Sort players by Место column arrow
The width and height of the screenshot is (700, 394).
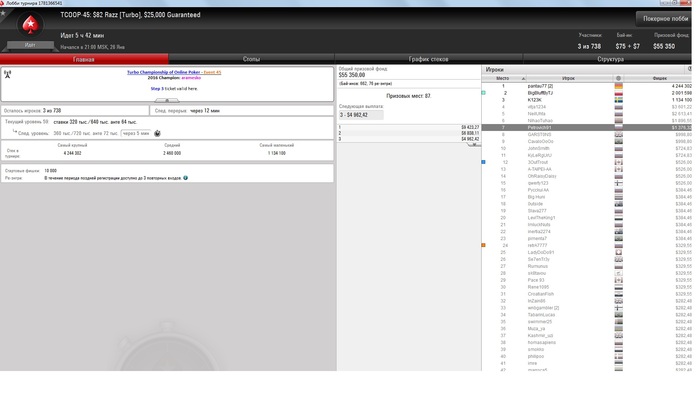pos(523,79)
